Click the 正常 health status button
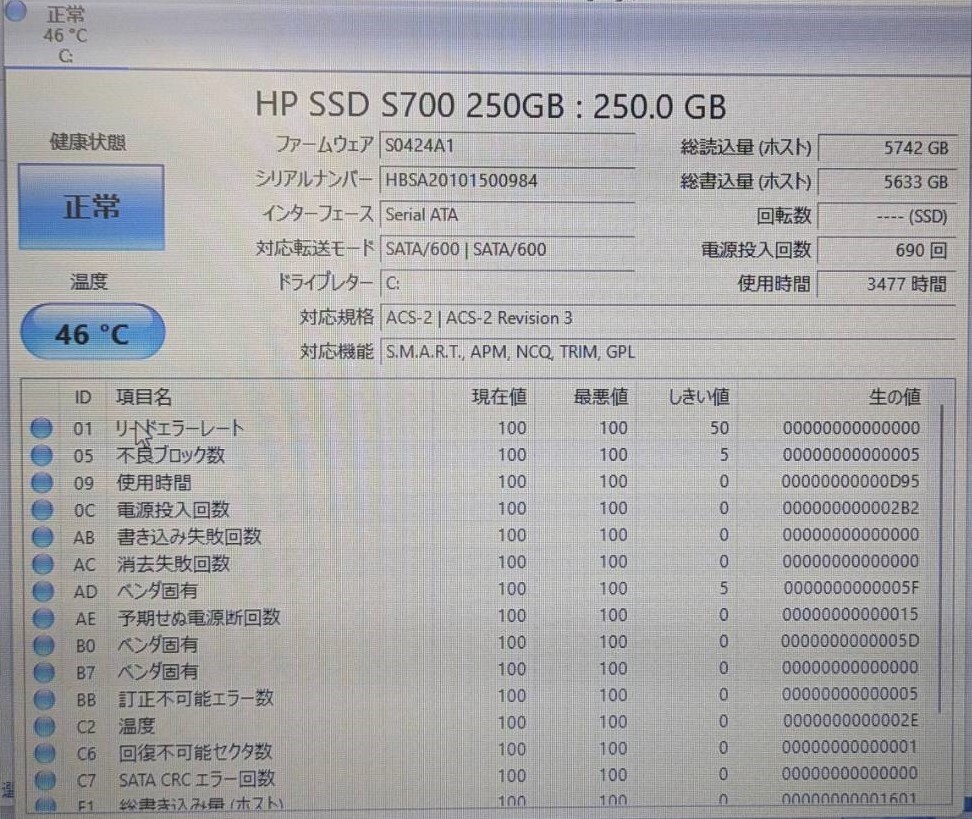 coord(91,207)
